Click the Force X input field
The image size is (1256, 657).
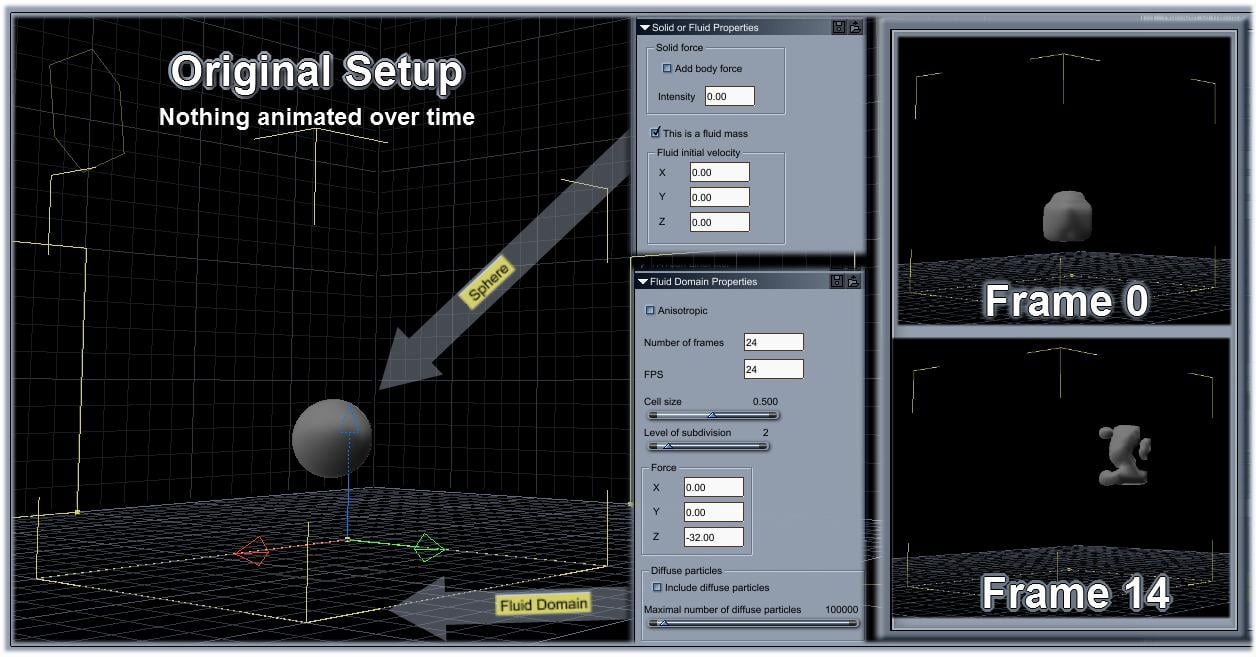point(713,487)
